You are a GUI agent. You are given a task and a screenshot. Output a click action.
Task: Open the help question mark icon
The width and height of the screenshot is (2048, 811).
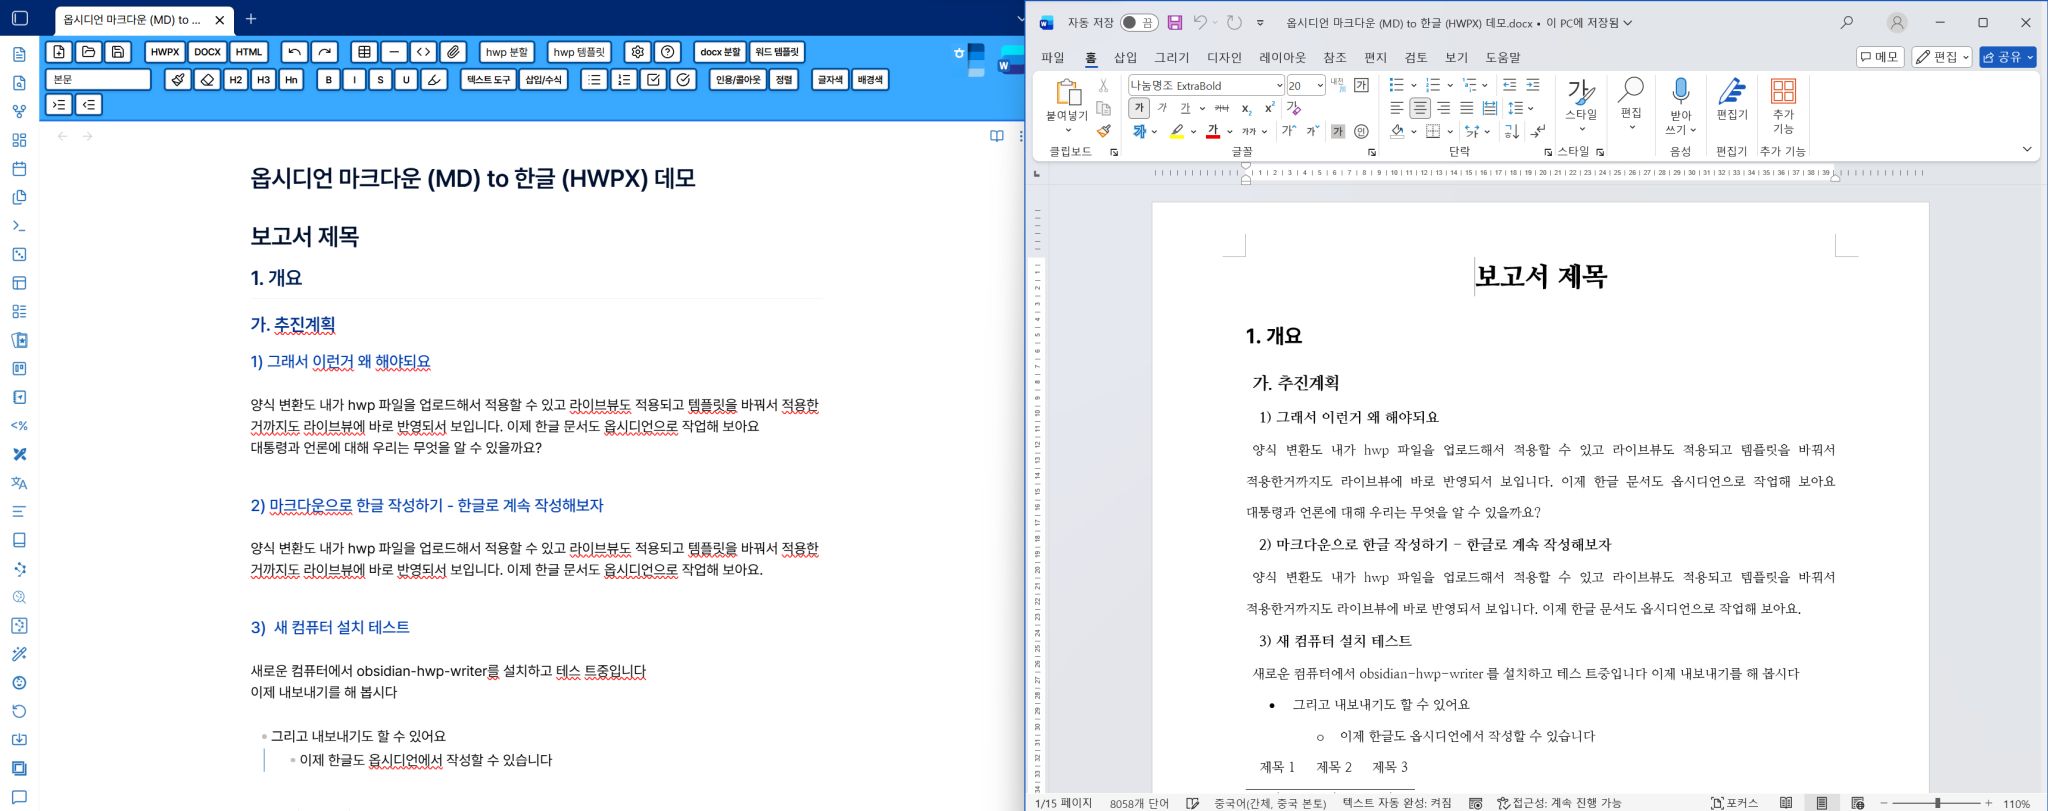pos(668,52)
